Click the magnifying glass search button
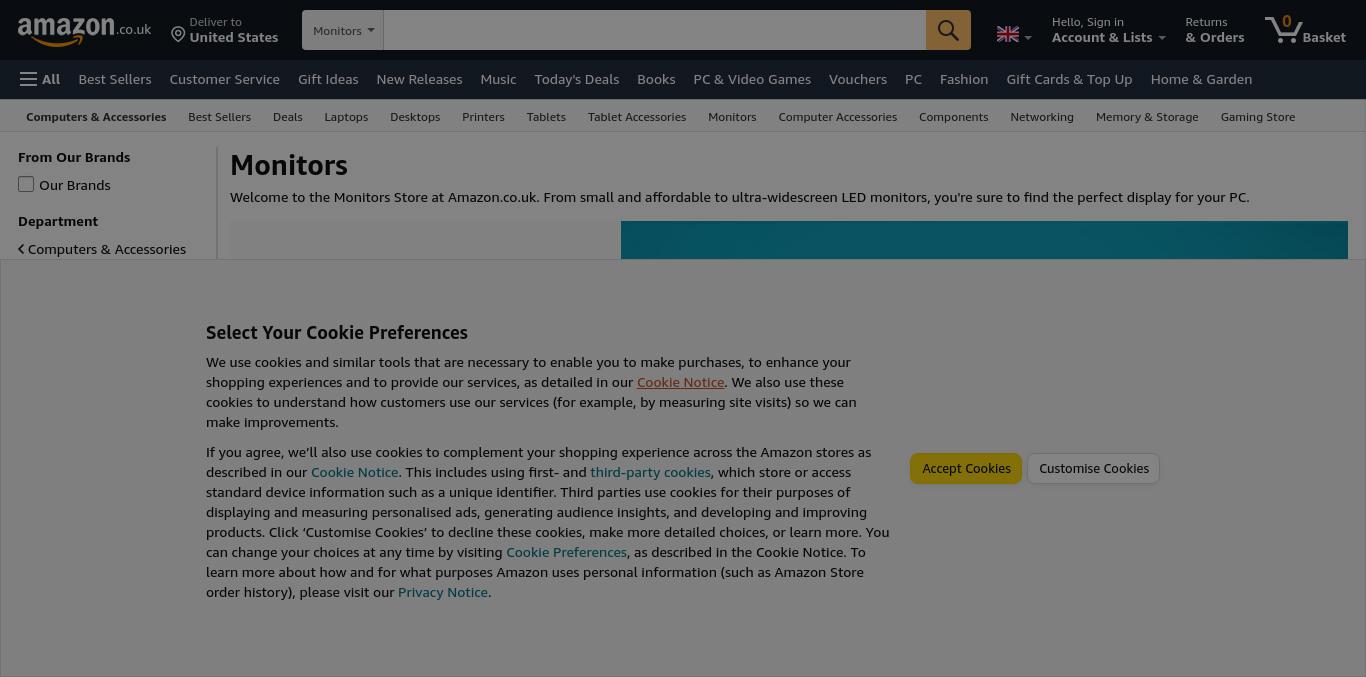The height and width of the screenshot is (677, 1366). [948, 30]
